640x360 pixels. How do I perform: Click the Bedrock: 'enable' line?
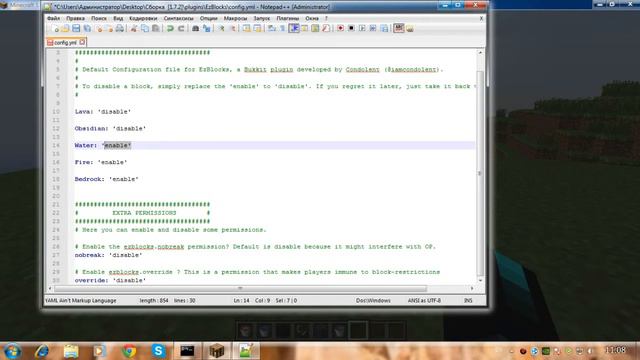(107, 179)
